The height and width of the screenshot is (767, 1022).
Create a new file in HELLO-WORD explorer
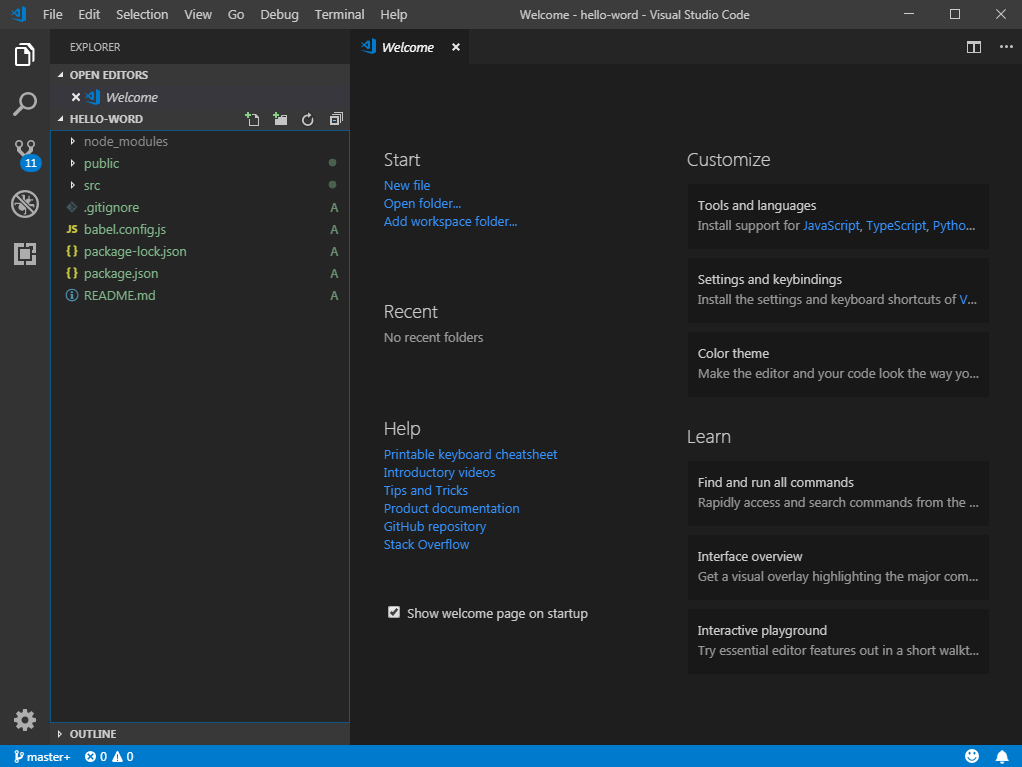click(x=252, y=119)
